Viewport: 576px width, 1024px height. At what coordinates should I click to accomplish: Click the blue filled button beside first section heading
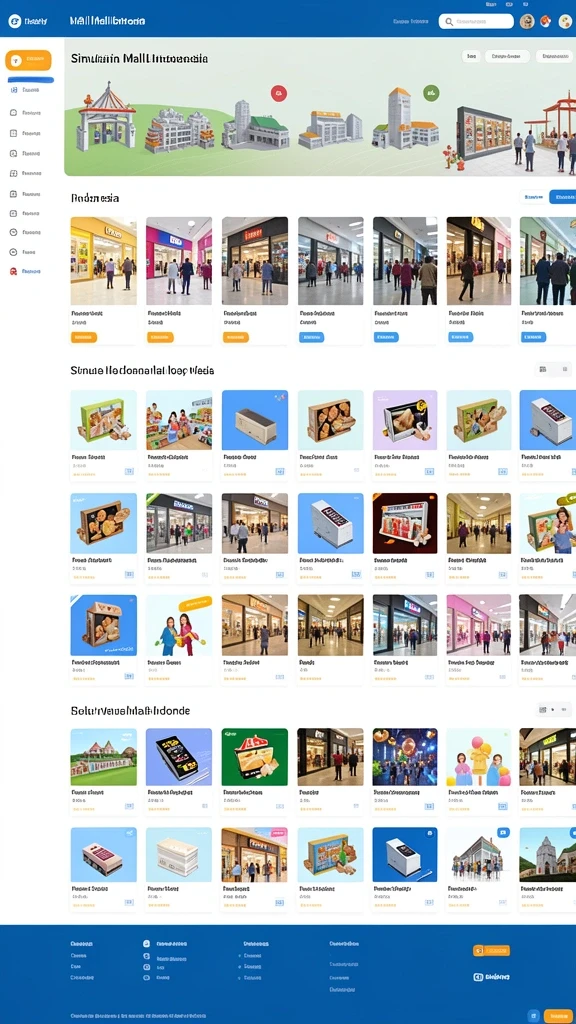(563, 197)
